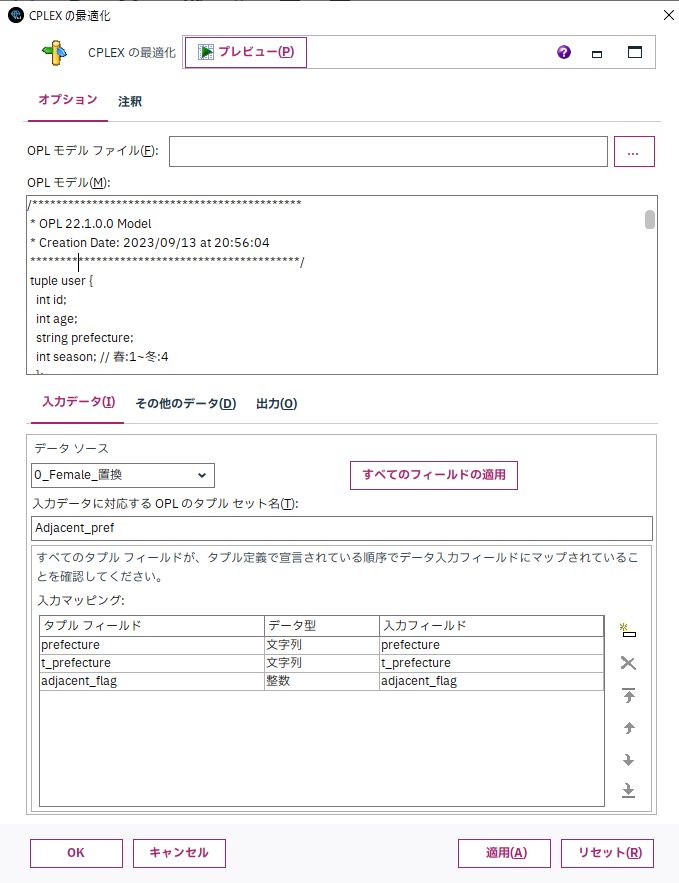679x883 pixels.
Task: Delete the selected mapping row icon
Action: click(x=628, y=663)
